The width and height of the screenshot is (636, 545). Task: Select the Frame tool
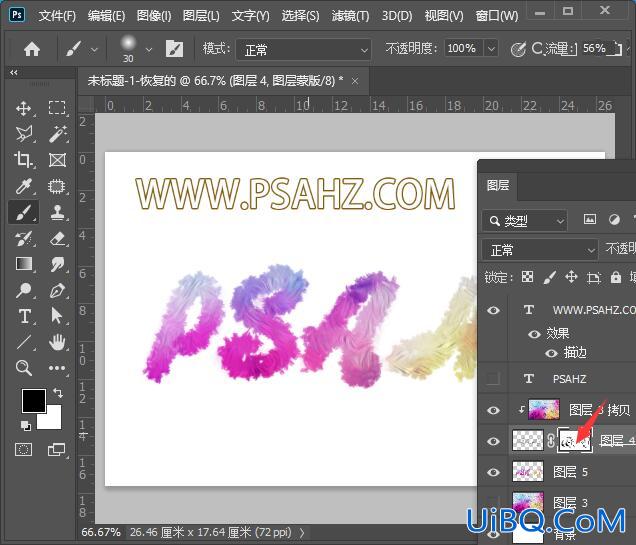coord(57,160)
